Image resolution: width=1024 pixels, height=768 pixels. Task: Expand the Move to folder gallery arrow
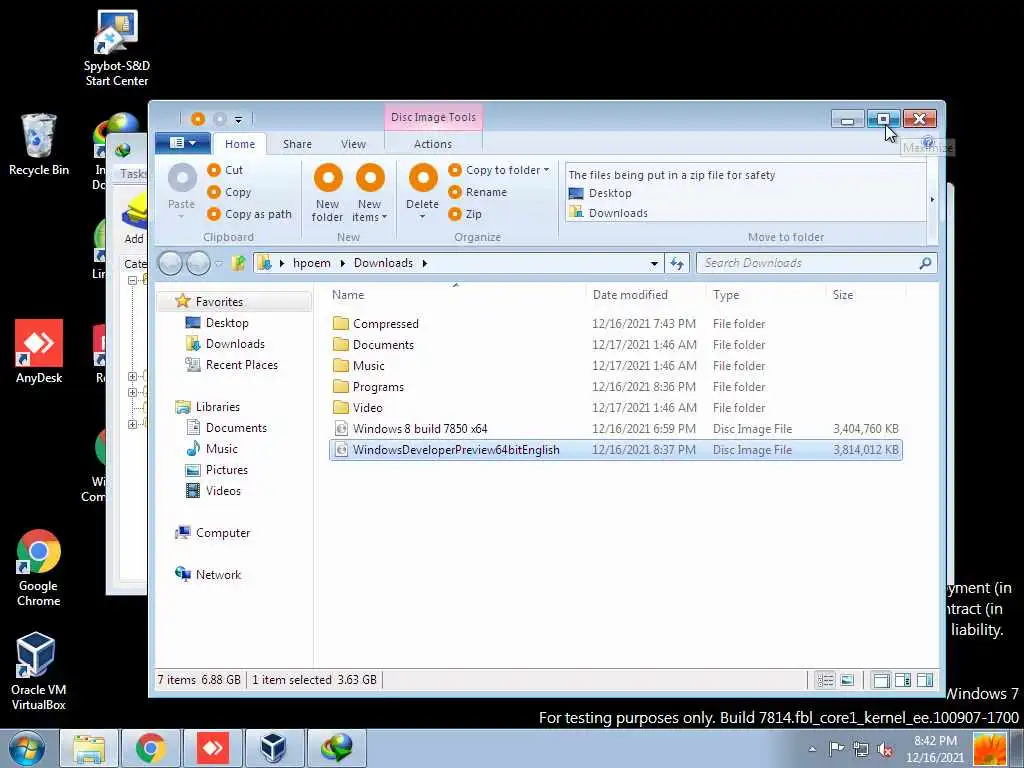click(932, 199)
